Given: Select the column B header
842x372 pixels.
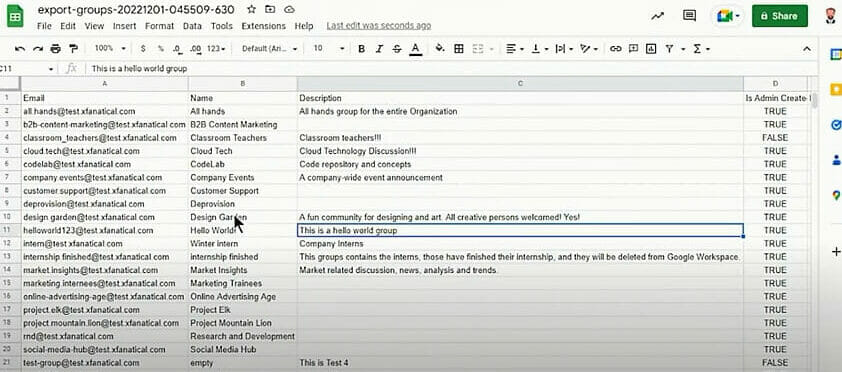Looking at the screenshot, I should coord(243,84).
